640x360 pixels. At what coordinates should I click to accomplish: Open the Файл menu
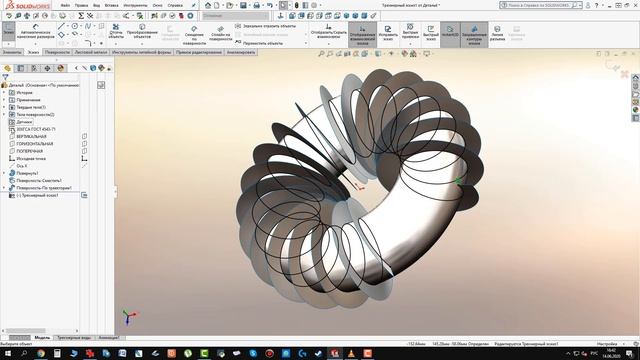pos(65,6)
